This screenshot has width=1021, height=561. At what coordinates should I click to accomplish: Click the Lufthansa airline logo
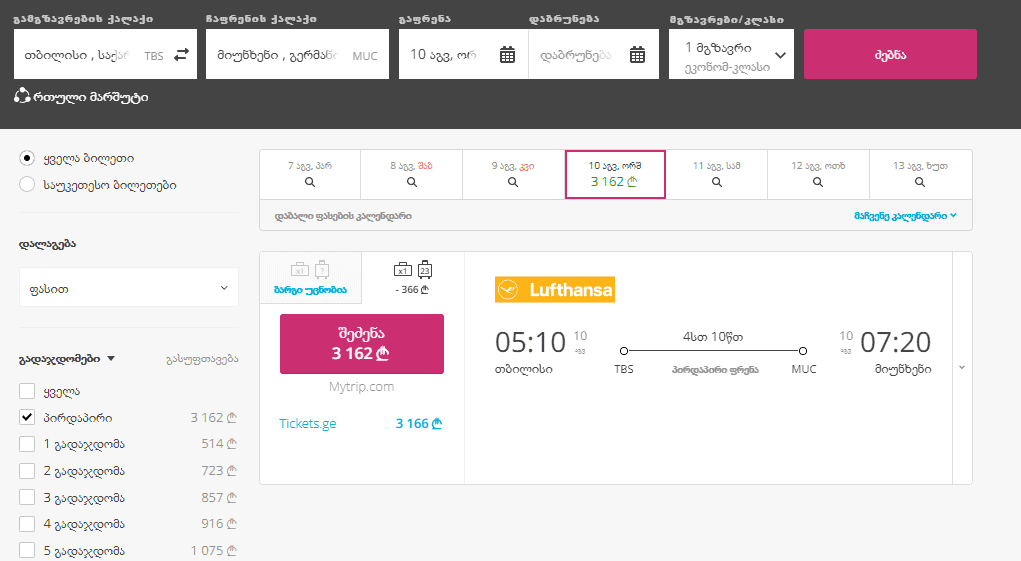(x=555, y=290)
